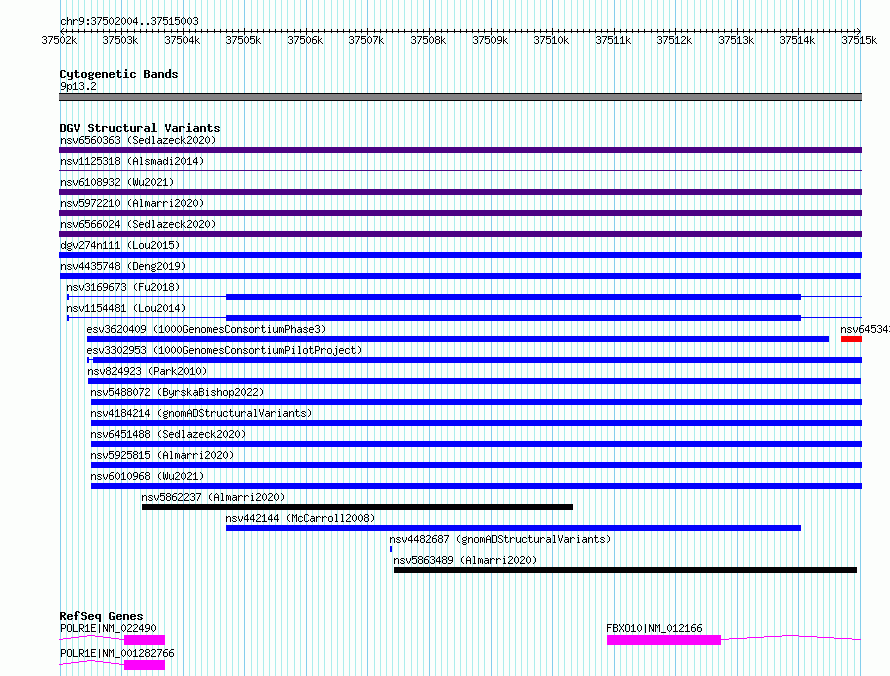The width and height of the screenshot is (890, 676).
Task: Click the 37508k ruler tick label
Action: tap(428, 40)
